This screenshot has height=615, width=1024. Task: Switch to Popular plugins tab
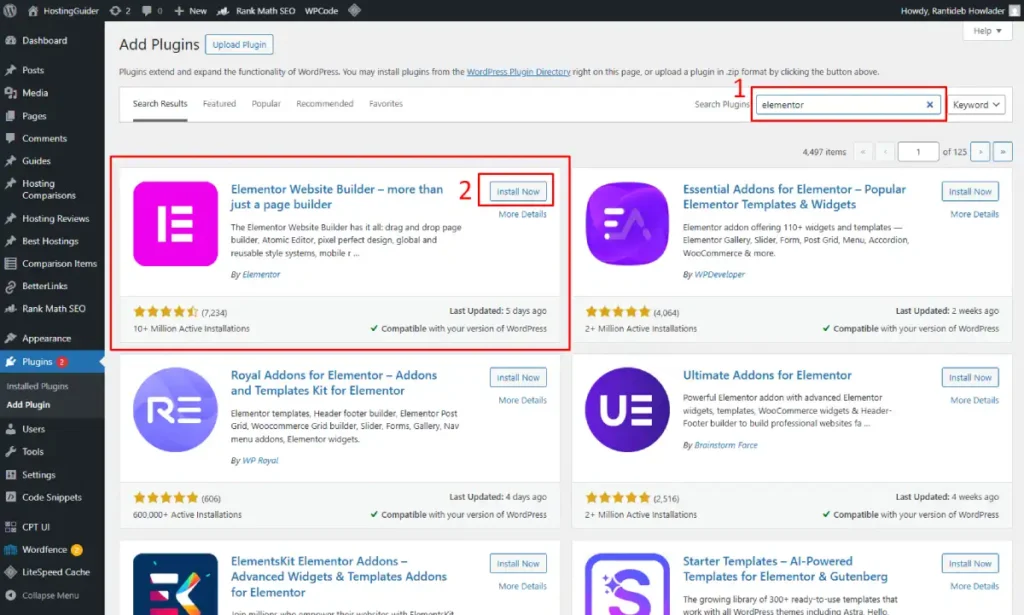266,104
